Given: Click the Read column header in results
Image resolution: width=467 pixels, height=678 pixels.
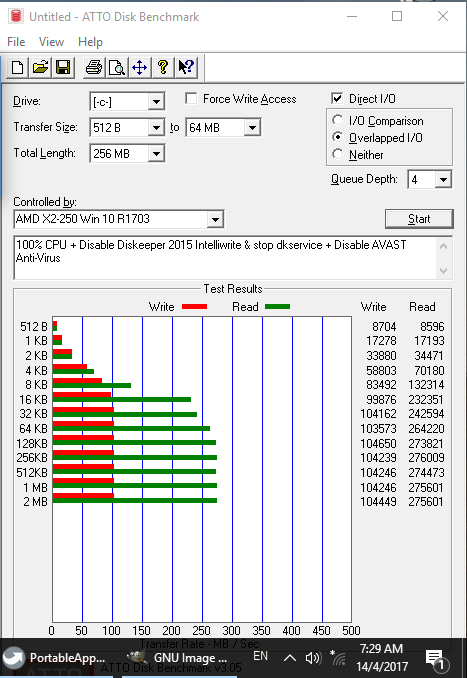Looking at the screenshot, I should pyautogui.click(x=422, y=307).
